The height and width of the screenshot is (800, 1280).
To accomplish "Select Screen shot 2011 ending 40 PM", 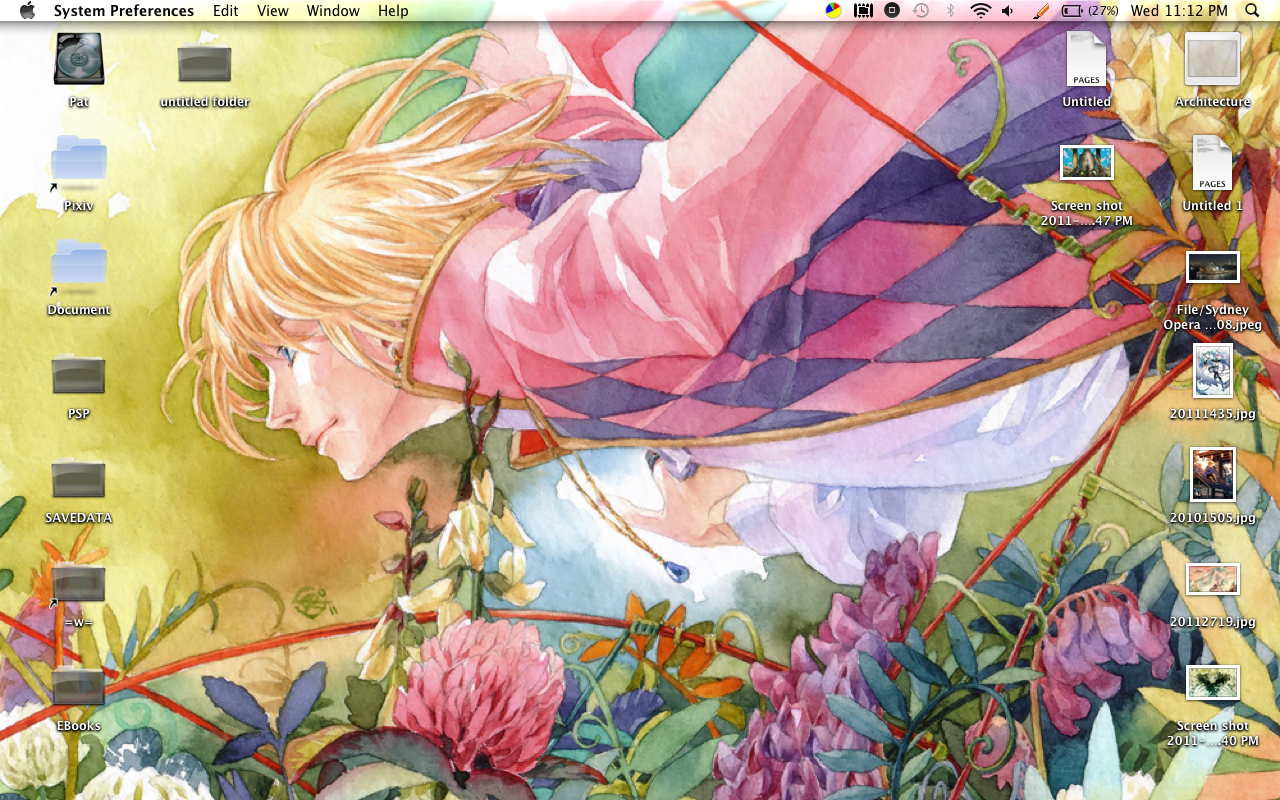I will tap(1213, 683).
